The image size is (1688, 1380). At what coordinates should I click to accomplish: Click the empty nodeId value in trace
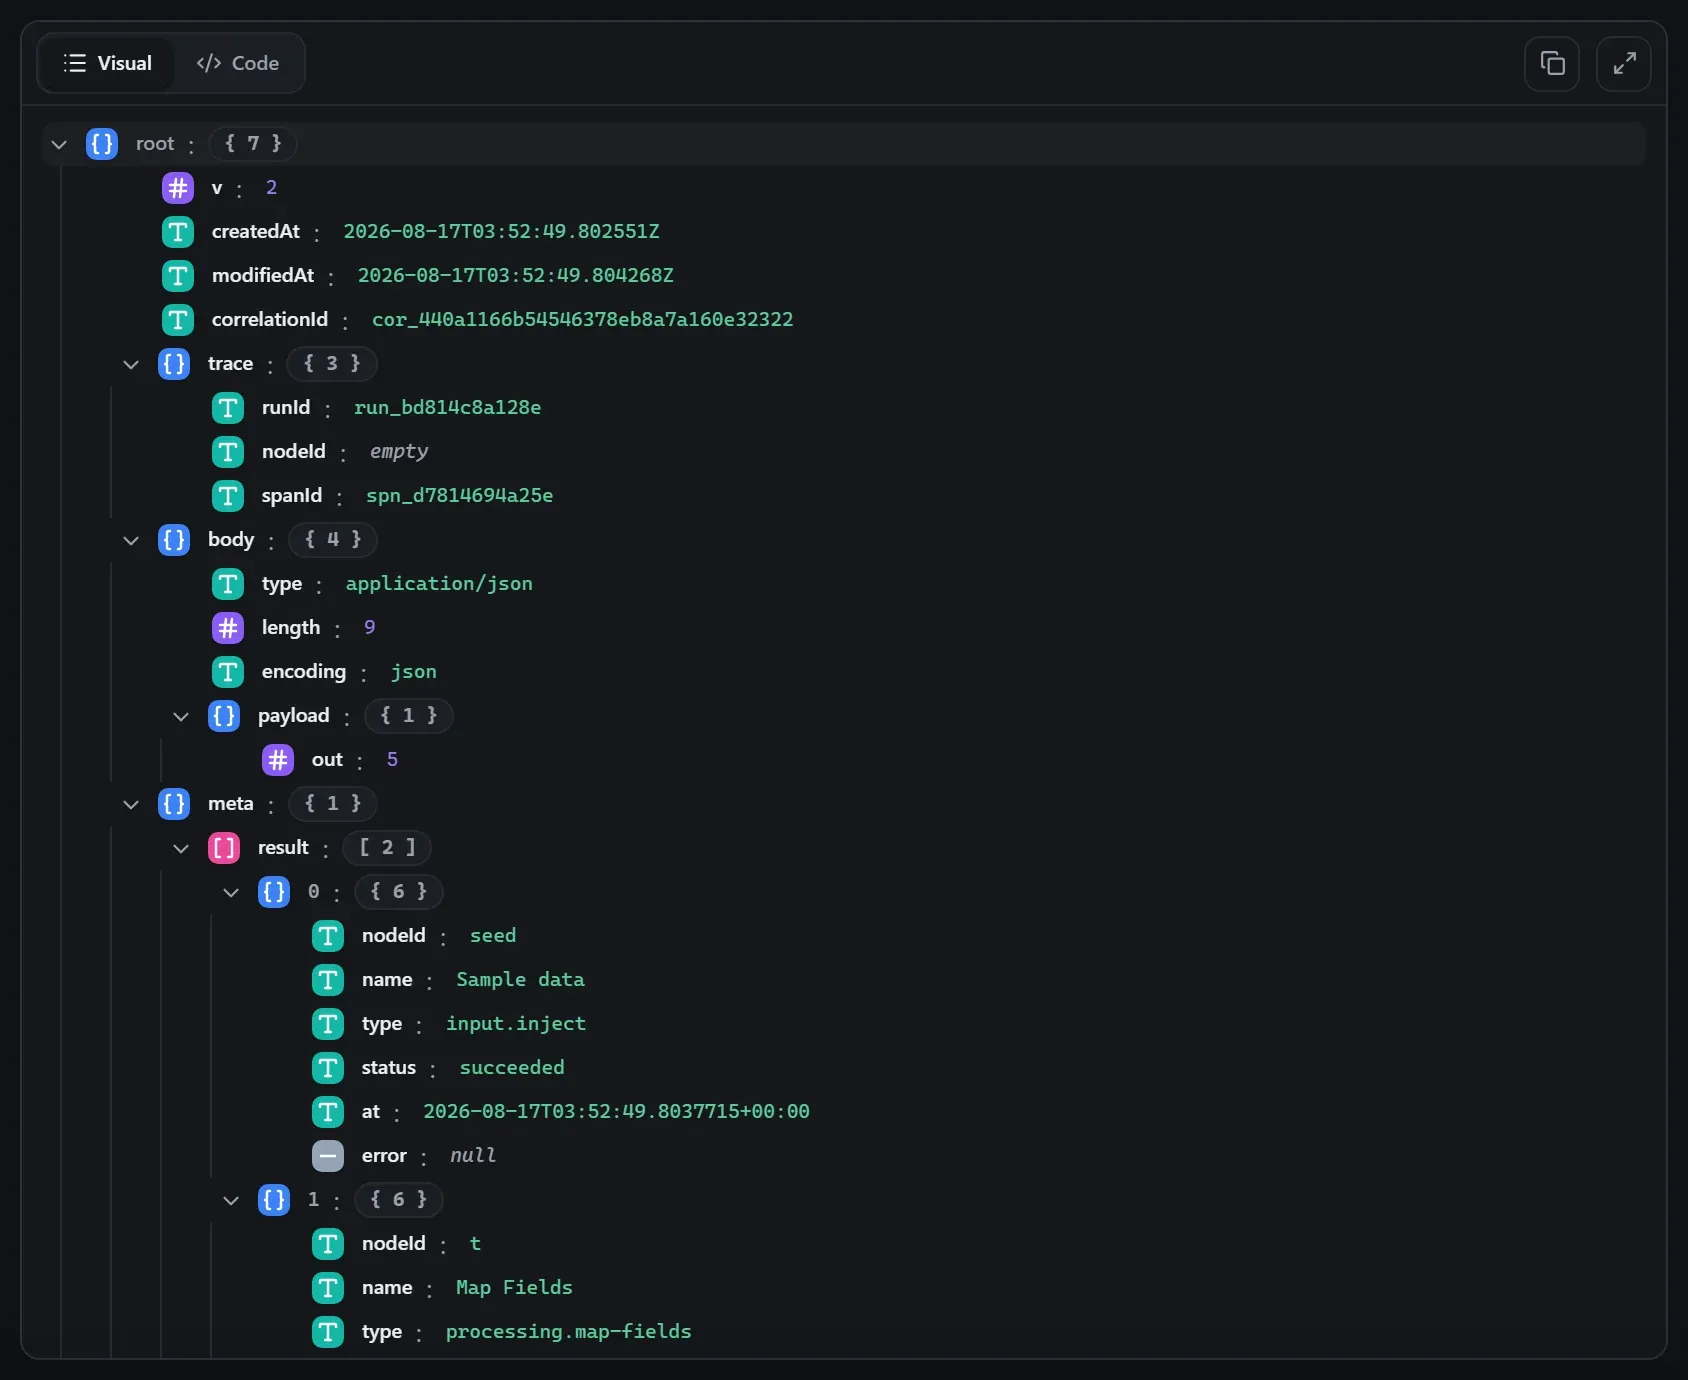click(x=399, y=452)
